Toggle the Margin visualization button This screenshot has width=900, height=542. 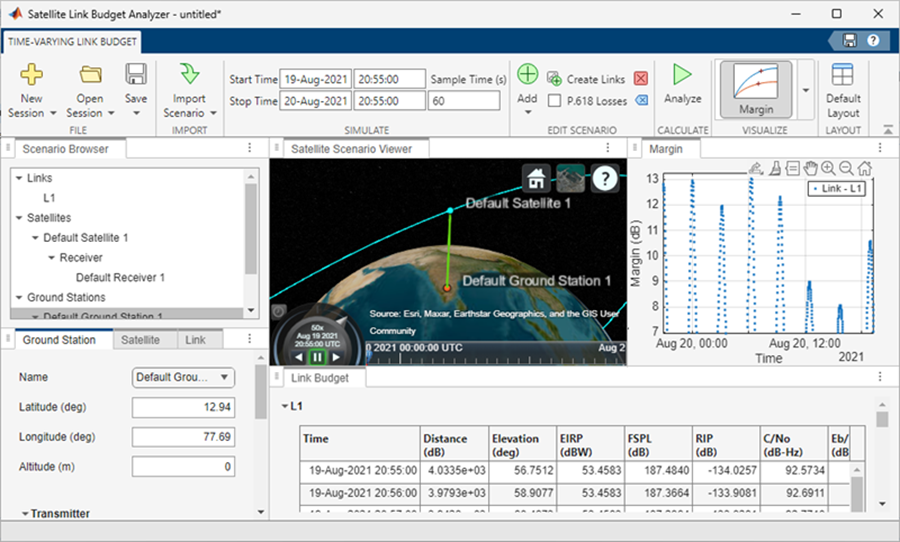tap(756, 87)
